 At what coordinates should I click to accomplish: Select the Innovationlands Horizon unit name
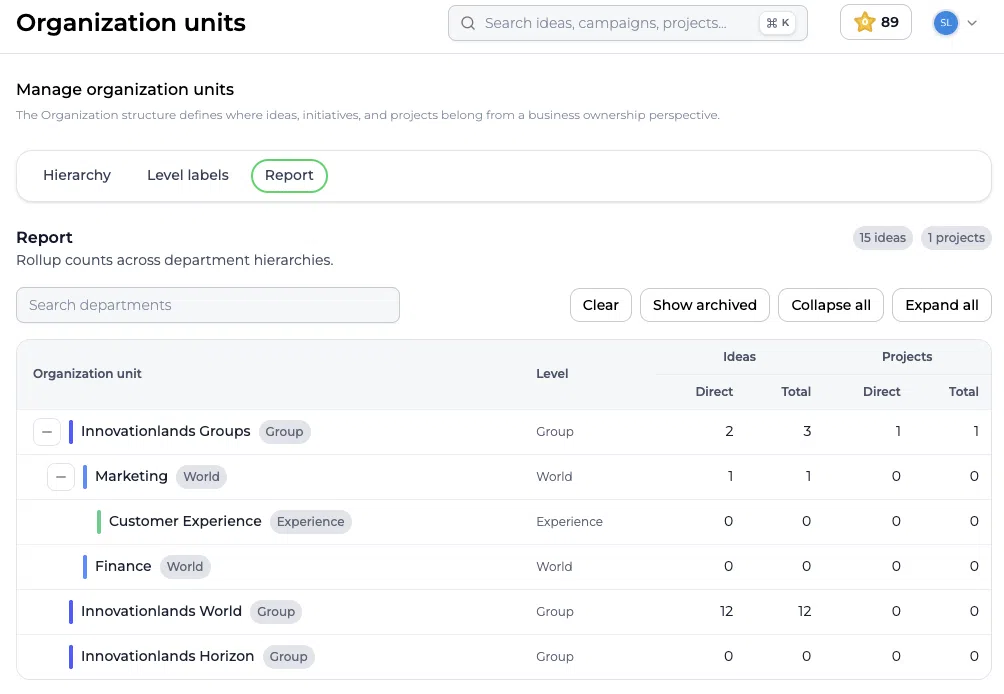(x=168, y=656)
